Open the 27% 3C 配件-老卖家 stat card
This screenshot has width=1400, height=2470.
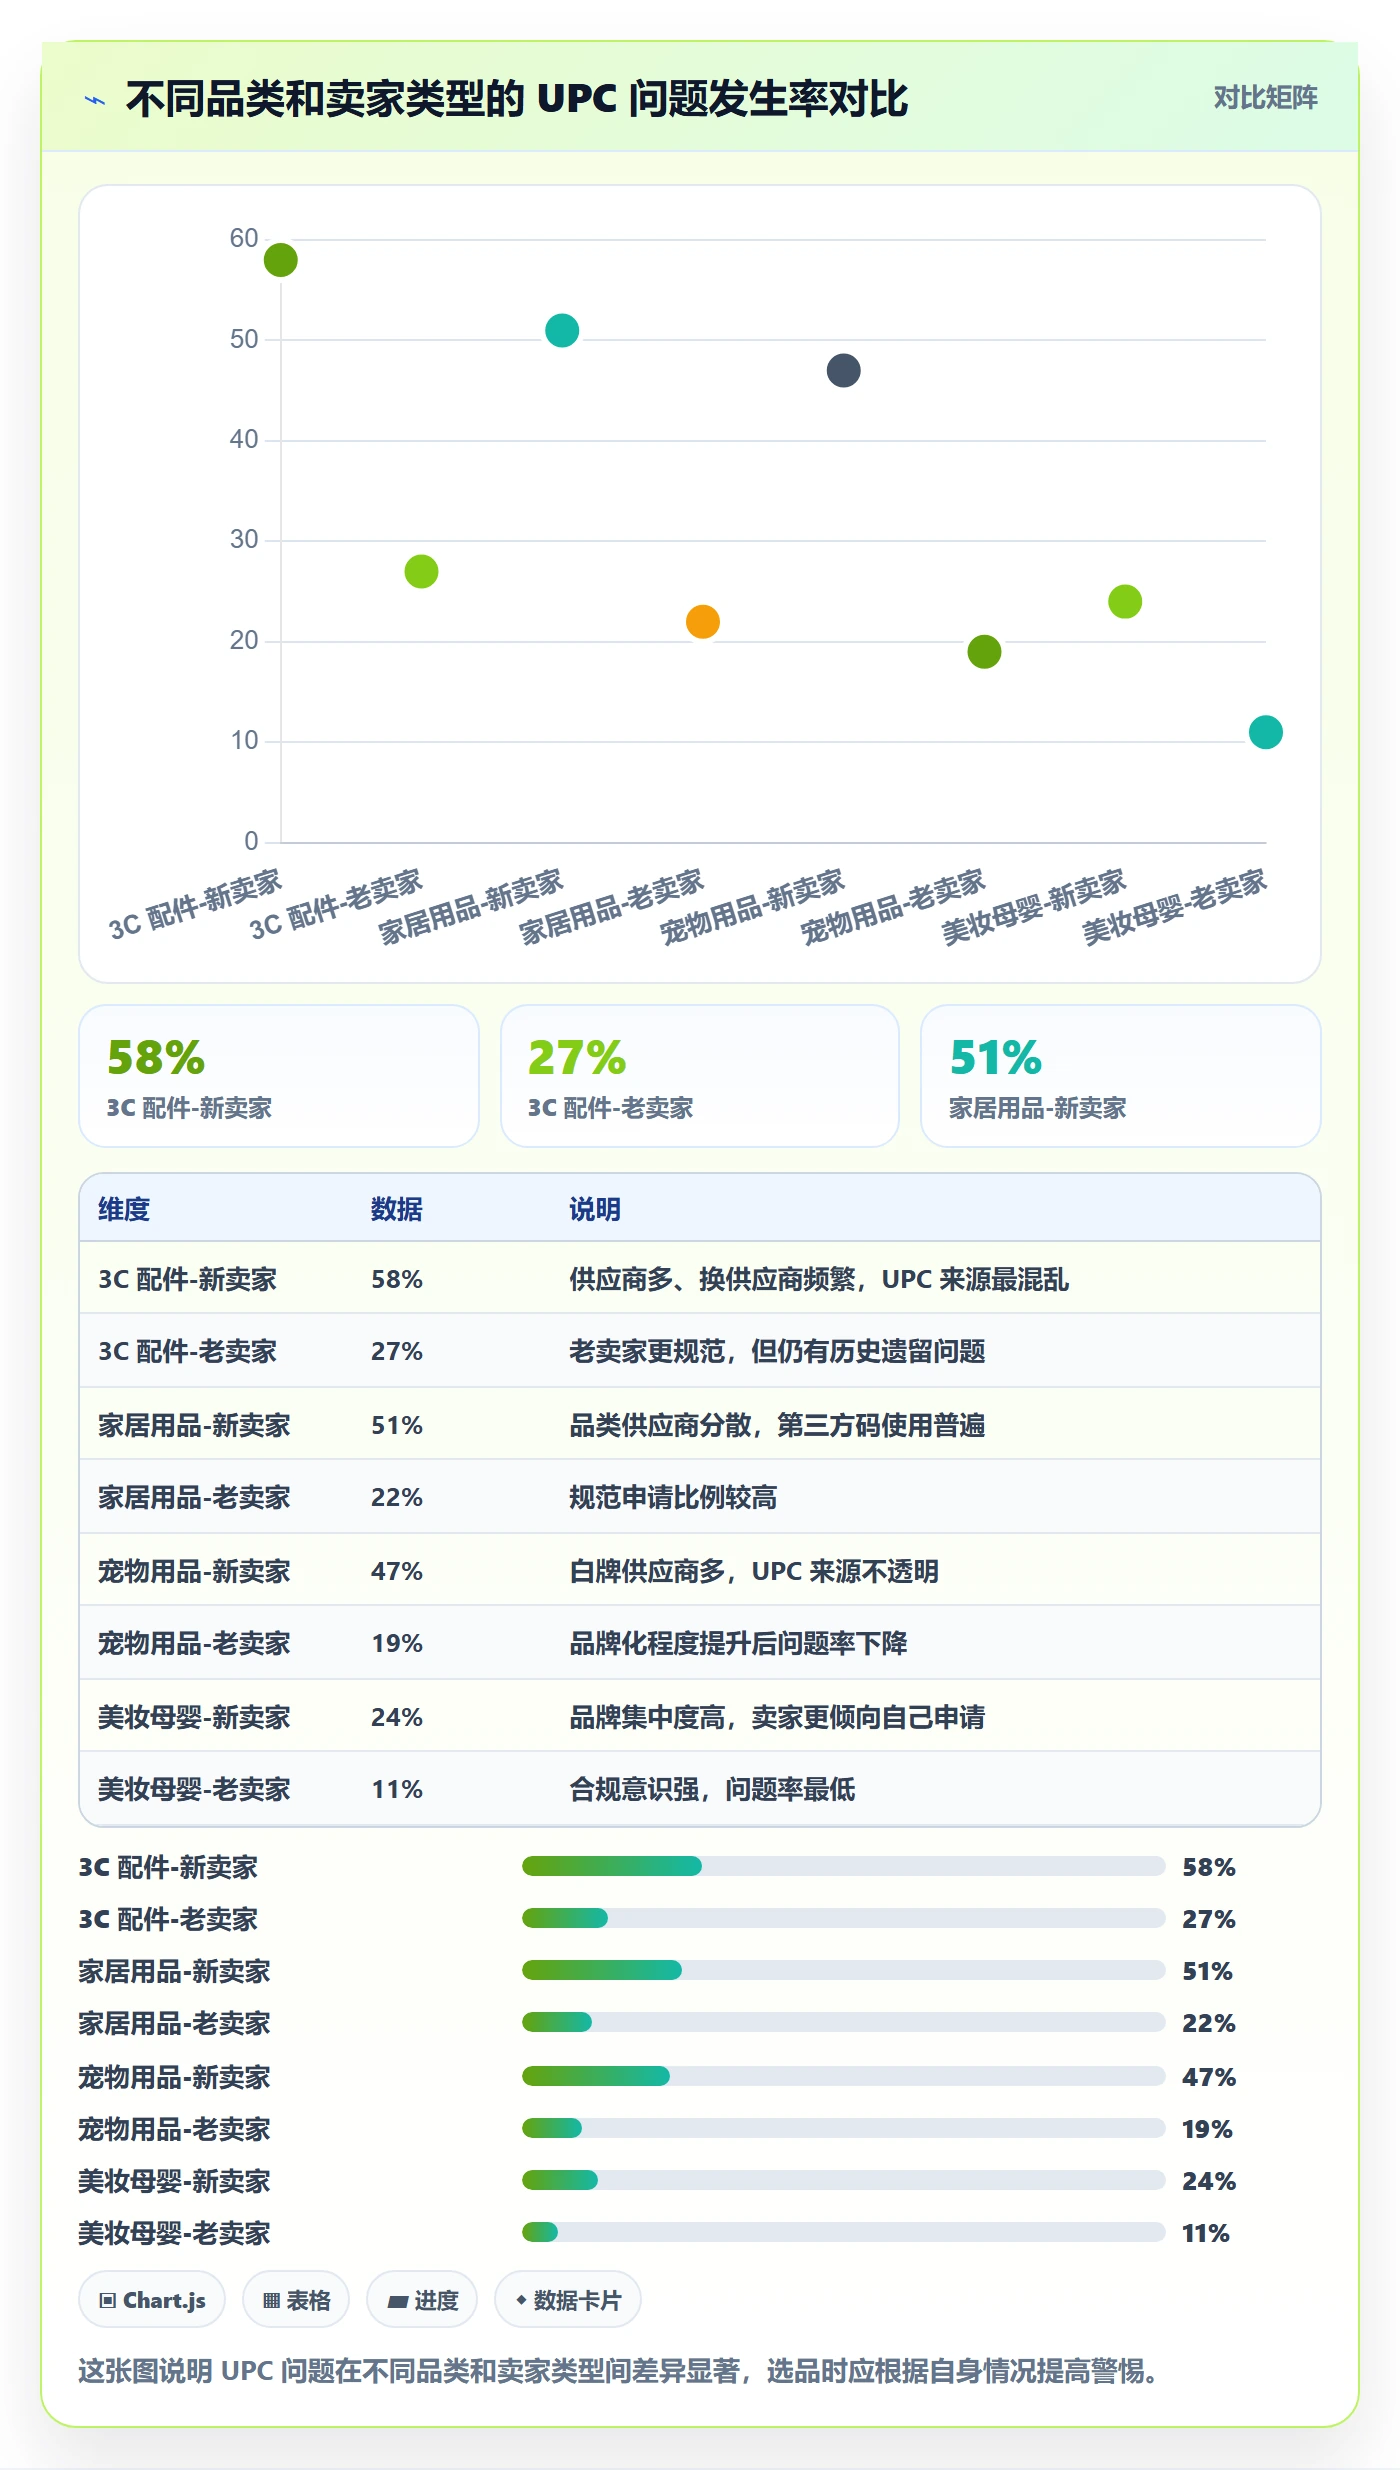tap(700, 1076)
